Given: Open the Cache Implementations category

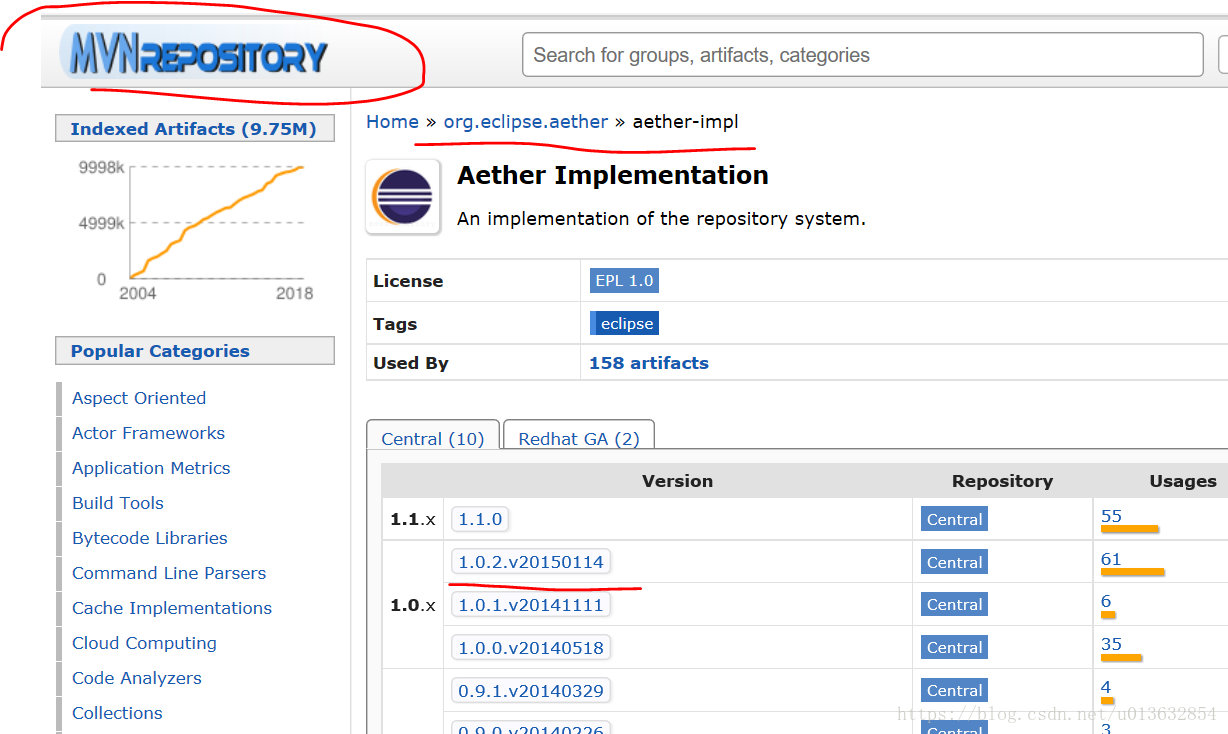Looking at the screenshot, I should tap(172, 608).
